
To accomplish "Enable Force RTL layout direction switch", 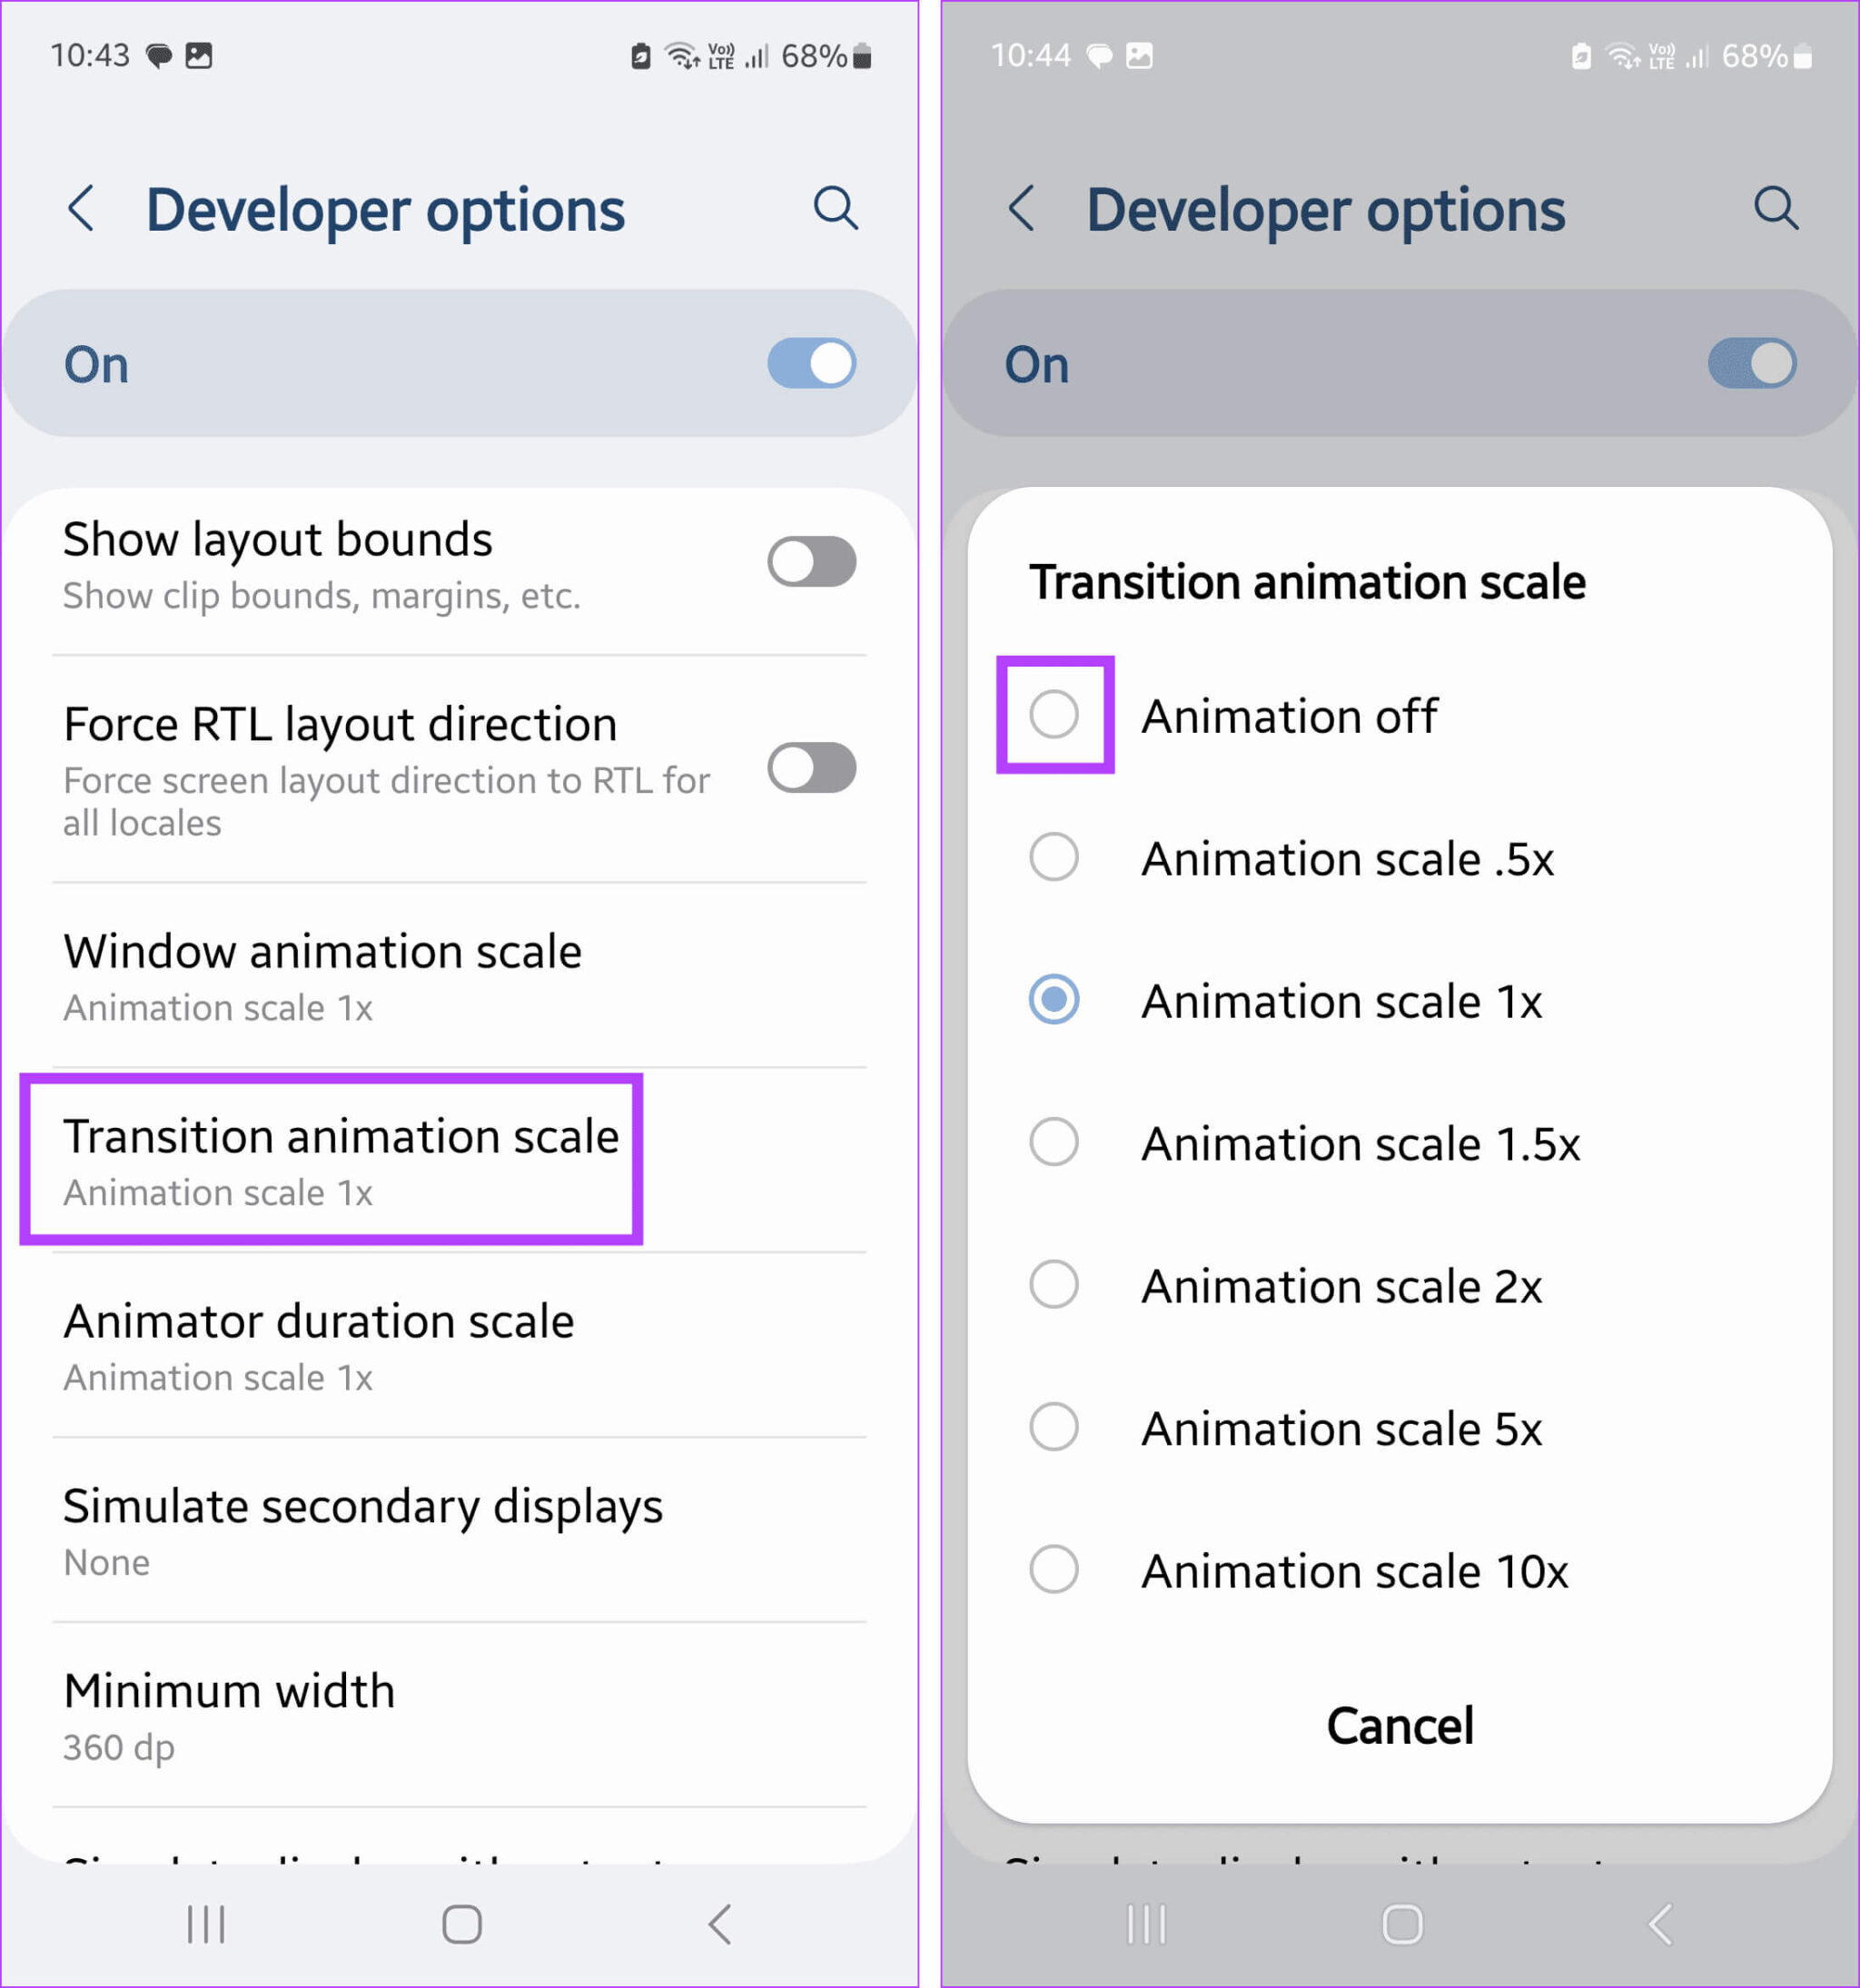I will 811,768.
